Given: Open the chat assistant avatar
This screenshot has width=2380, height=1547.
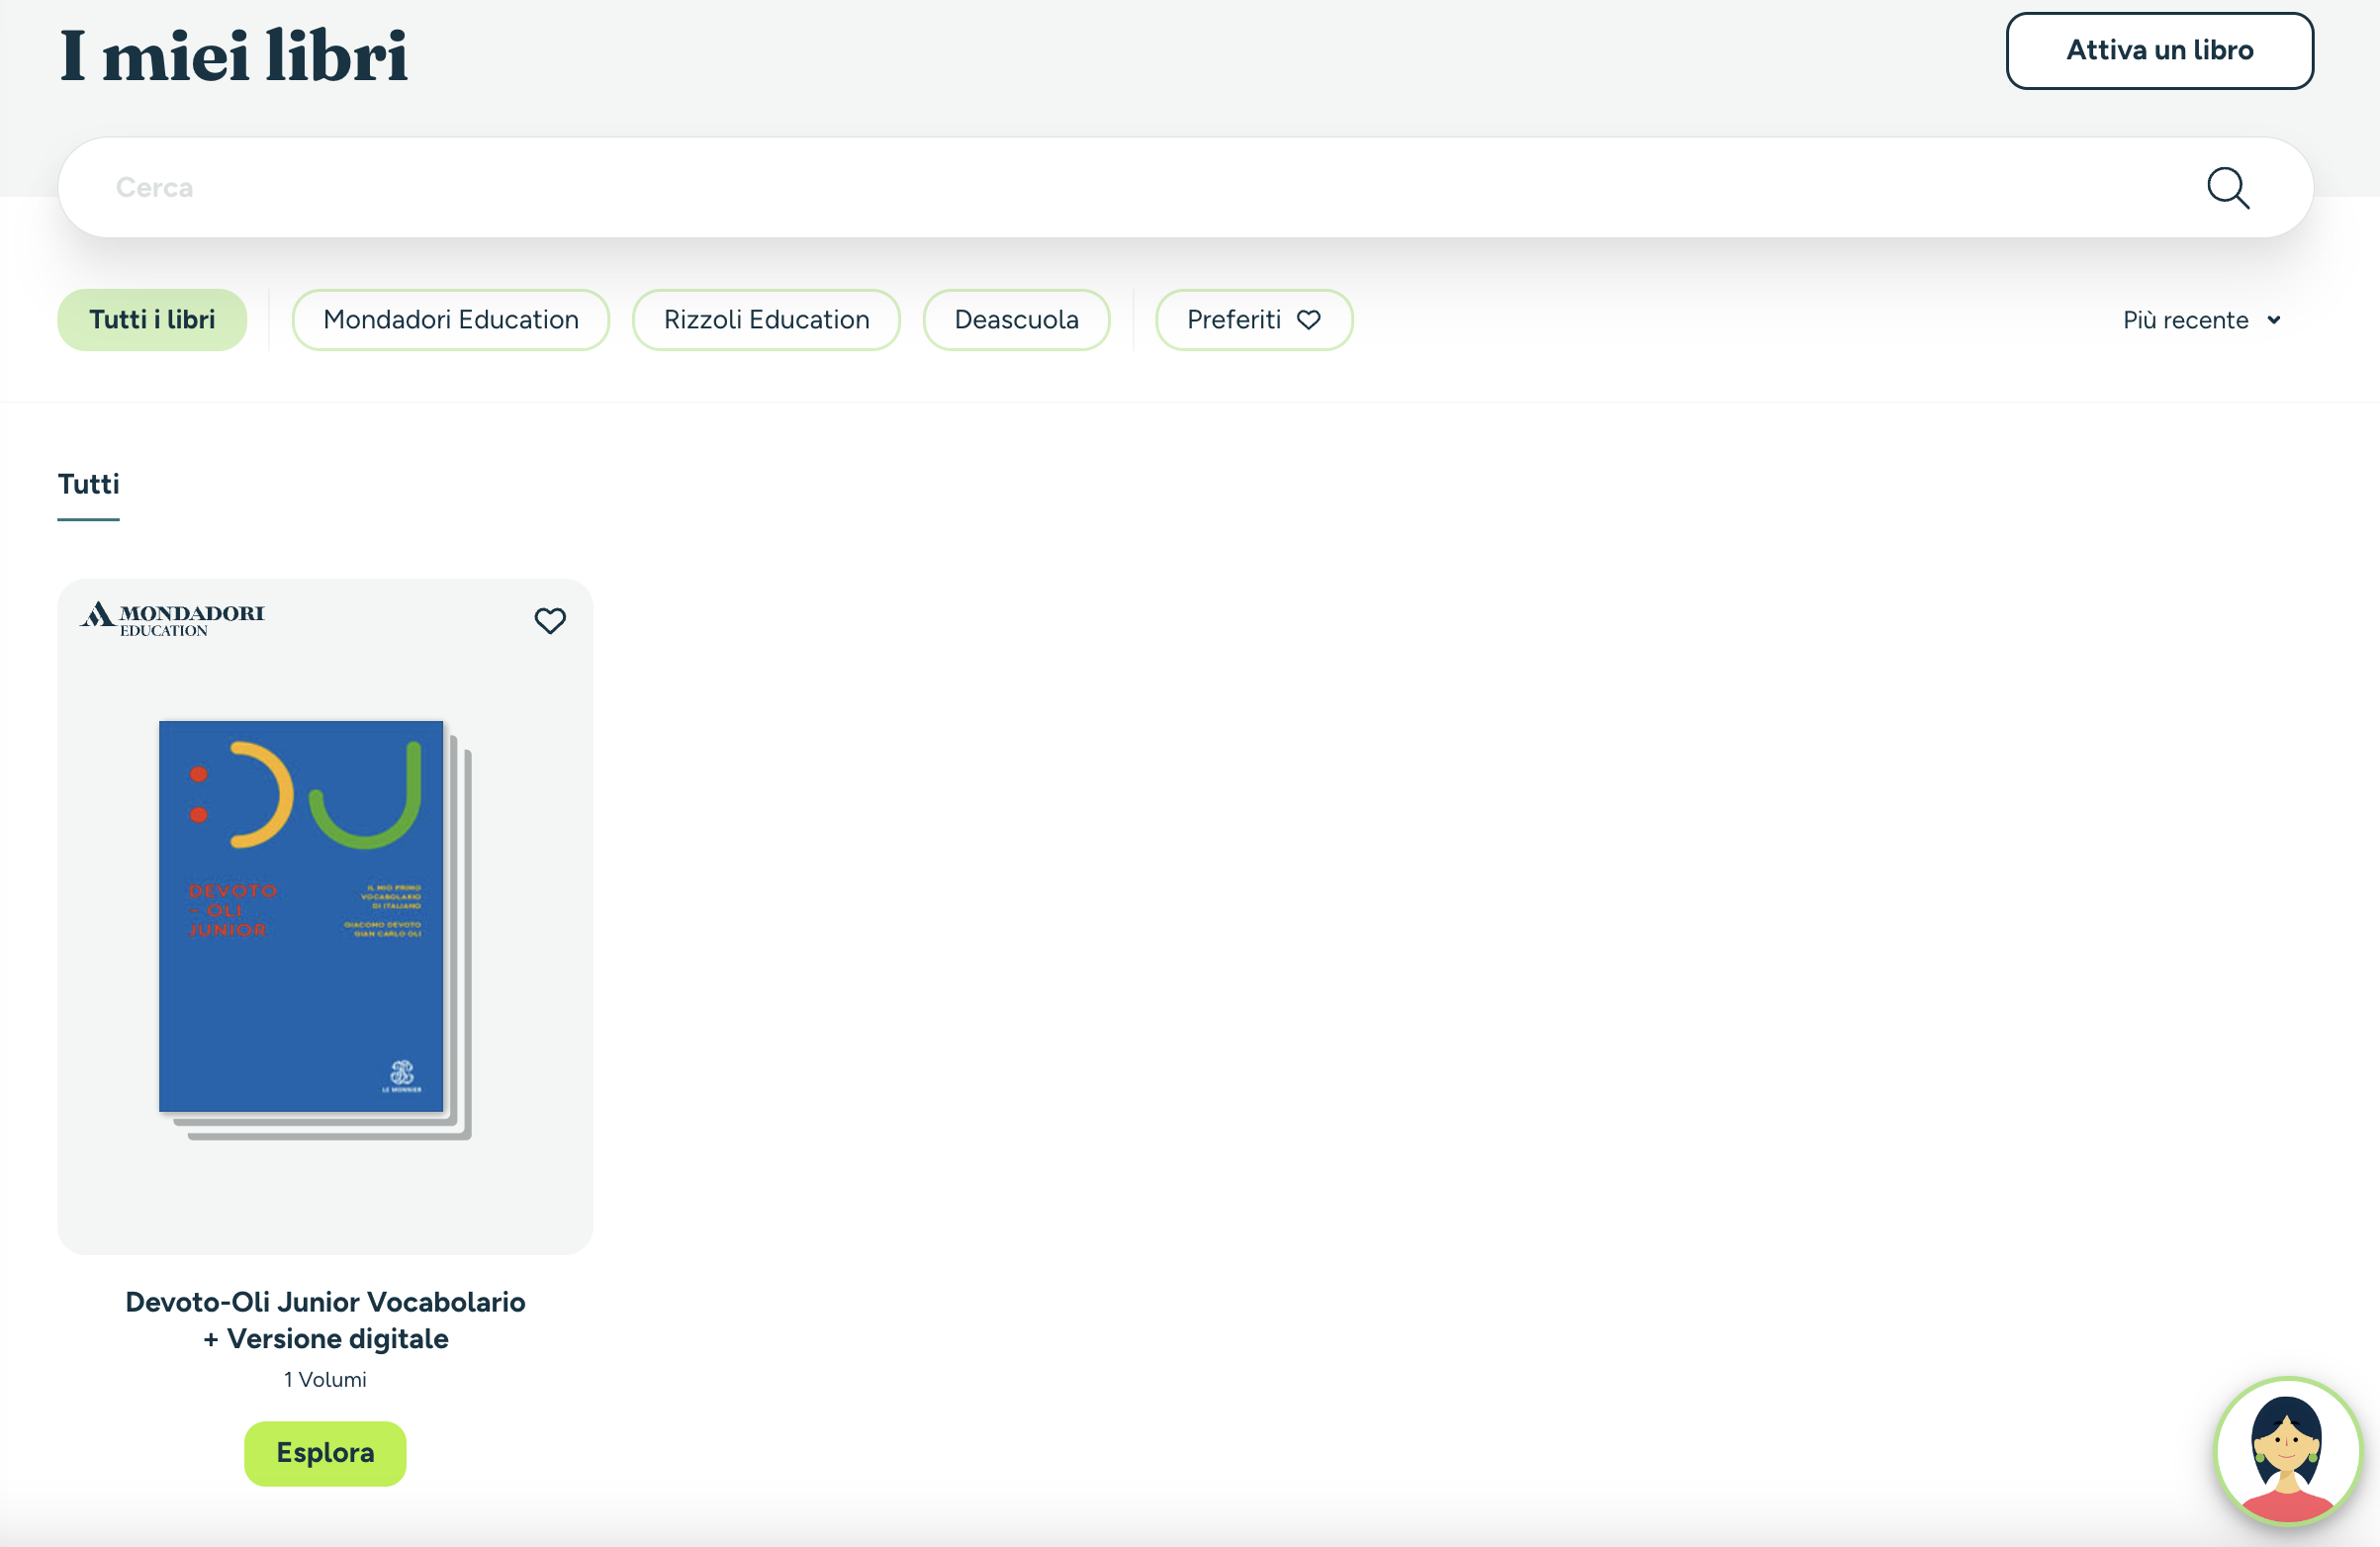Looking at the screenshot, I should [x=2288, y=1451].
